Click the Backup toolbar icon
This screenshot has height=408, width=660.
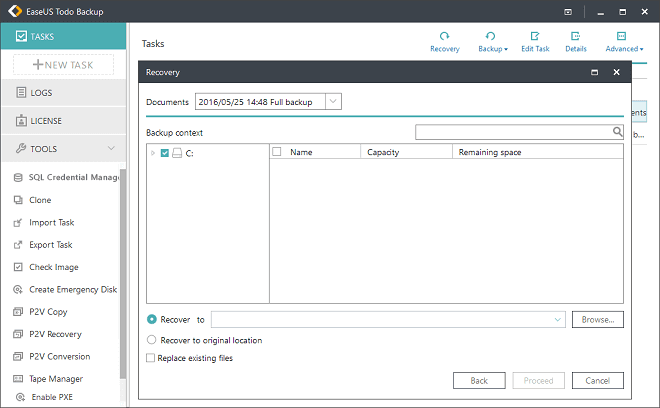coord(490,36)
